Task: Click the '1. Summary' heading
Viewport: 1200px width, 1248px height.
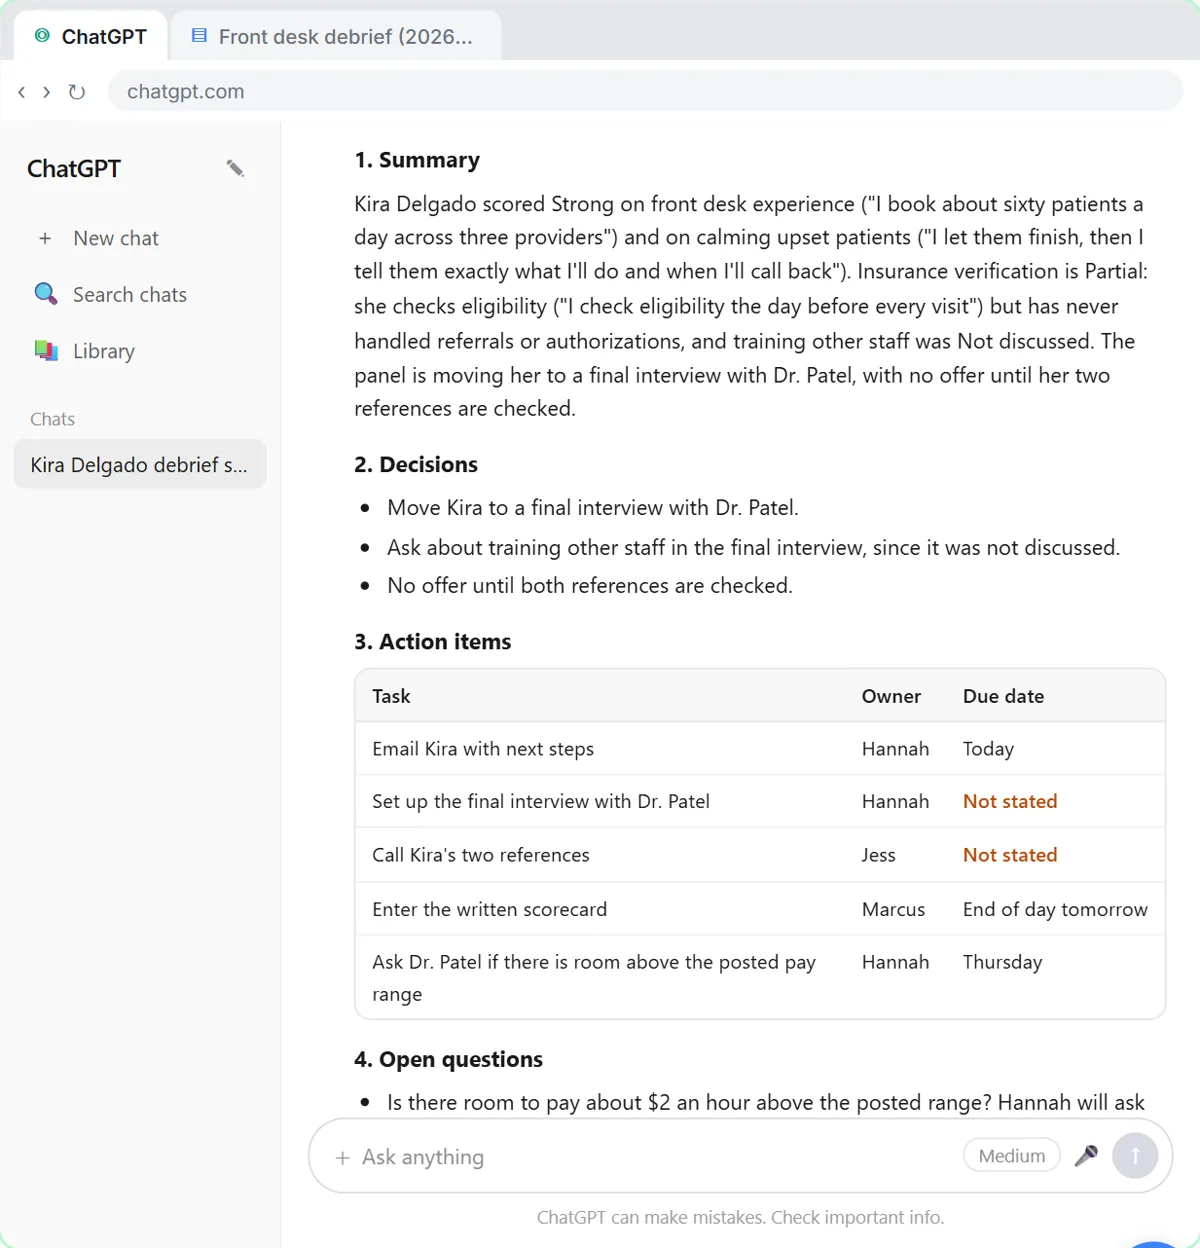Action: [417, 160]
